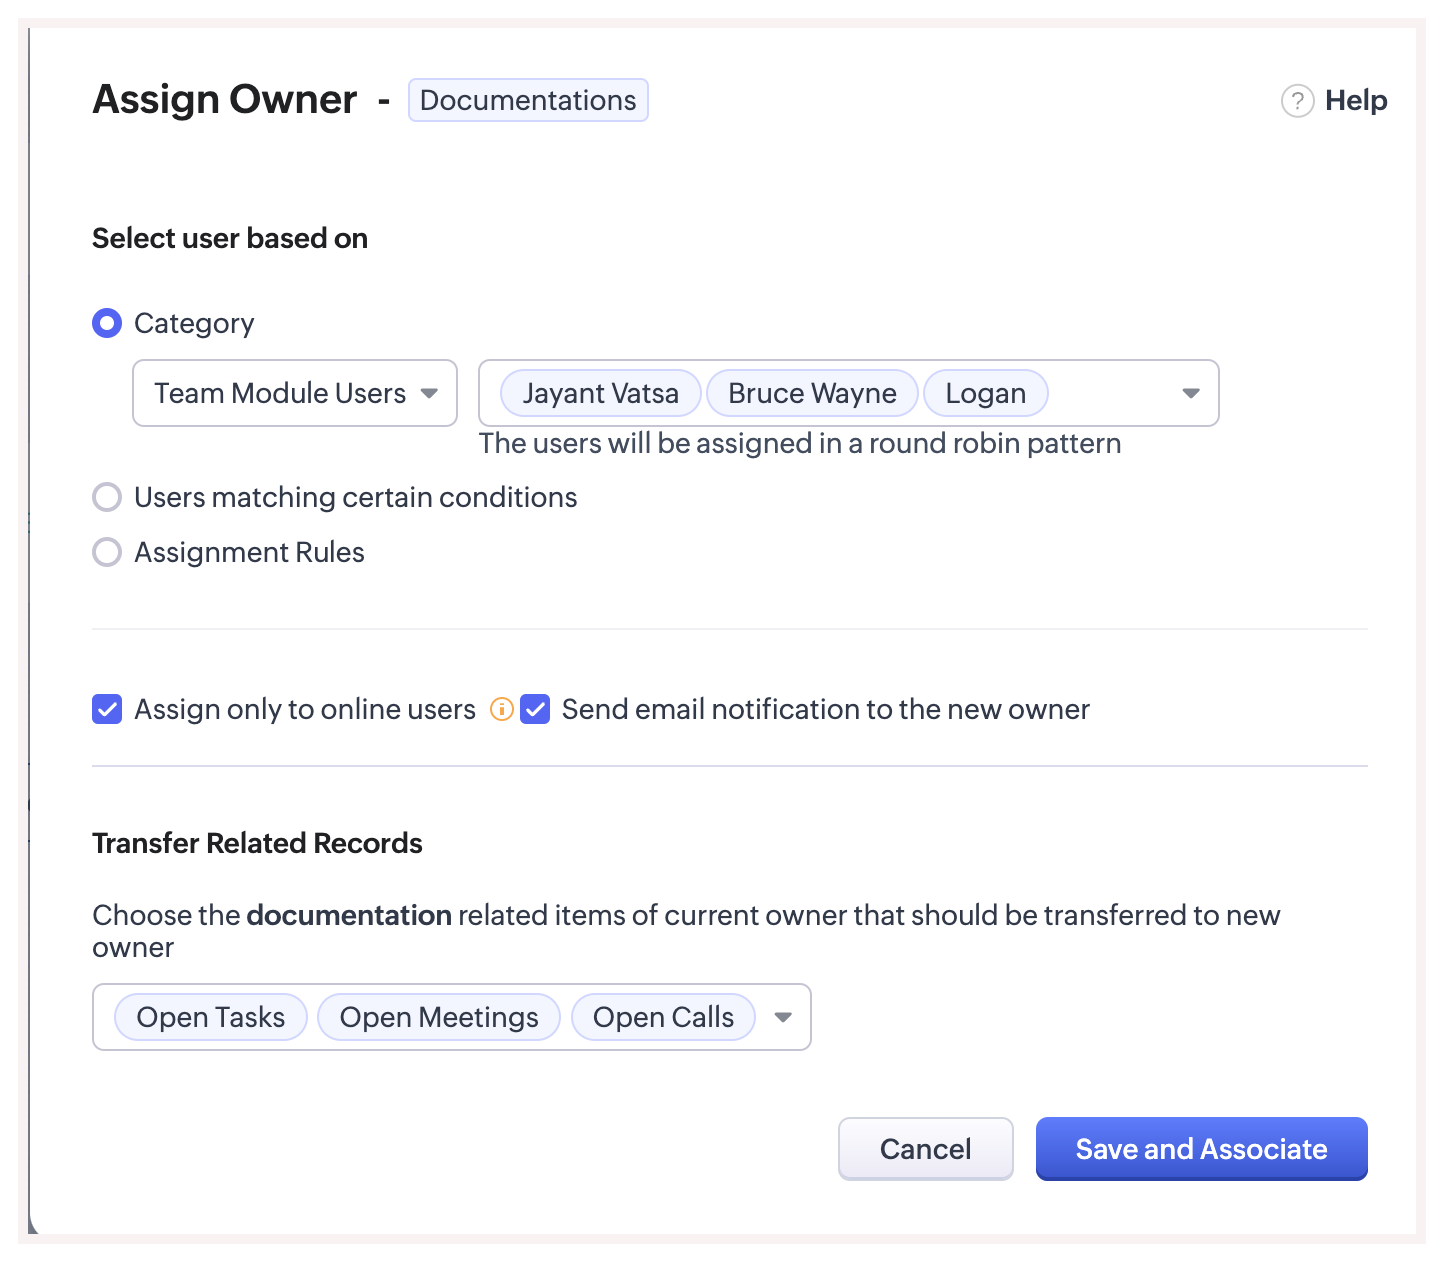This screenshot has width=1444, height=1262.
Task: Select Users matching certain conditions option
Action: [x=107, y=498]
